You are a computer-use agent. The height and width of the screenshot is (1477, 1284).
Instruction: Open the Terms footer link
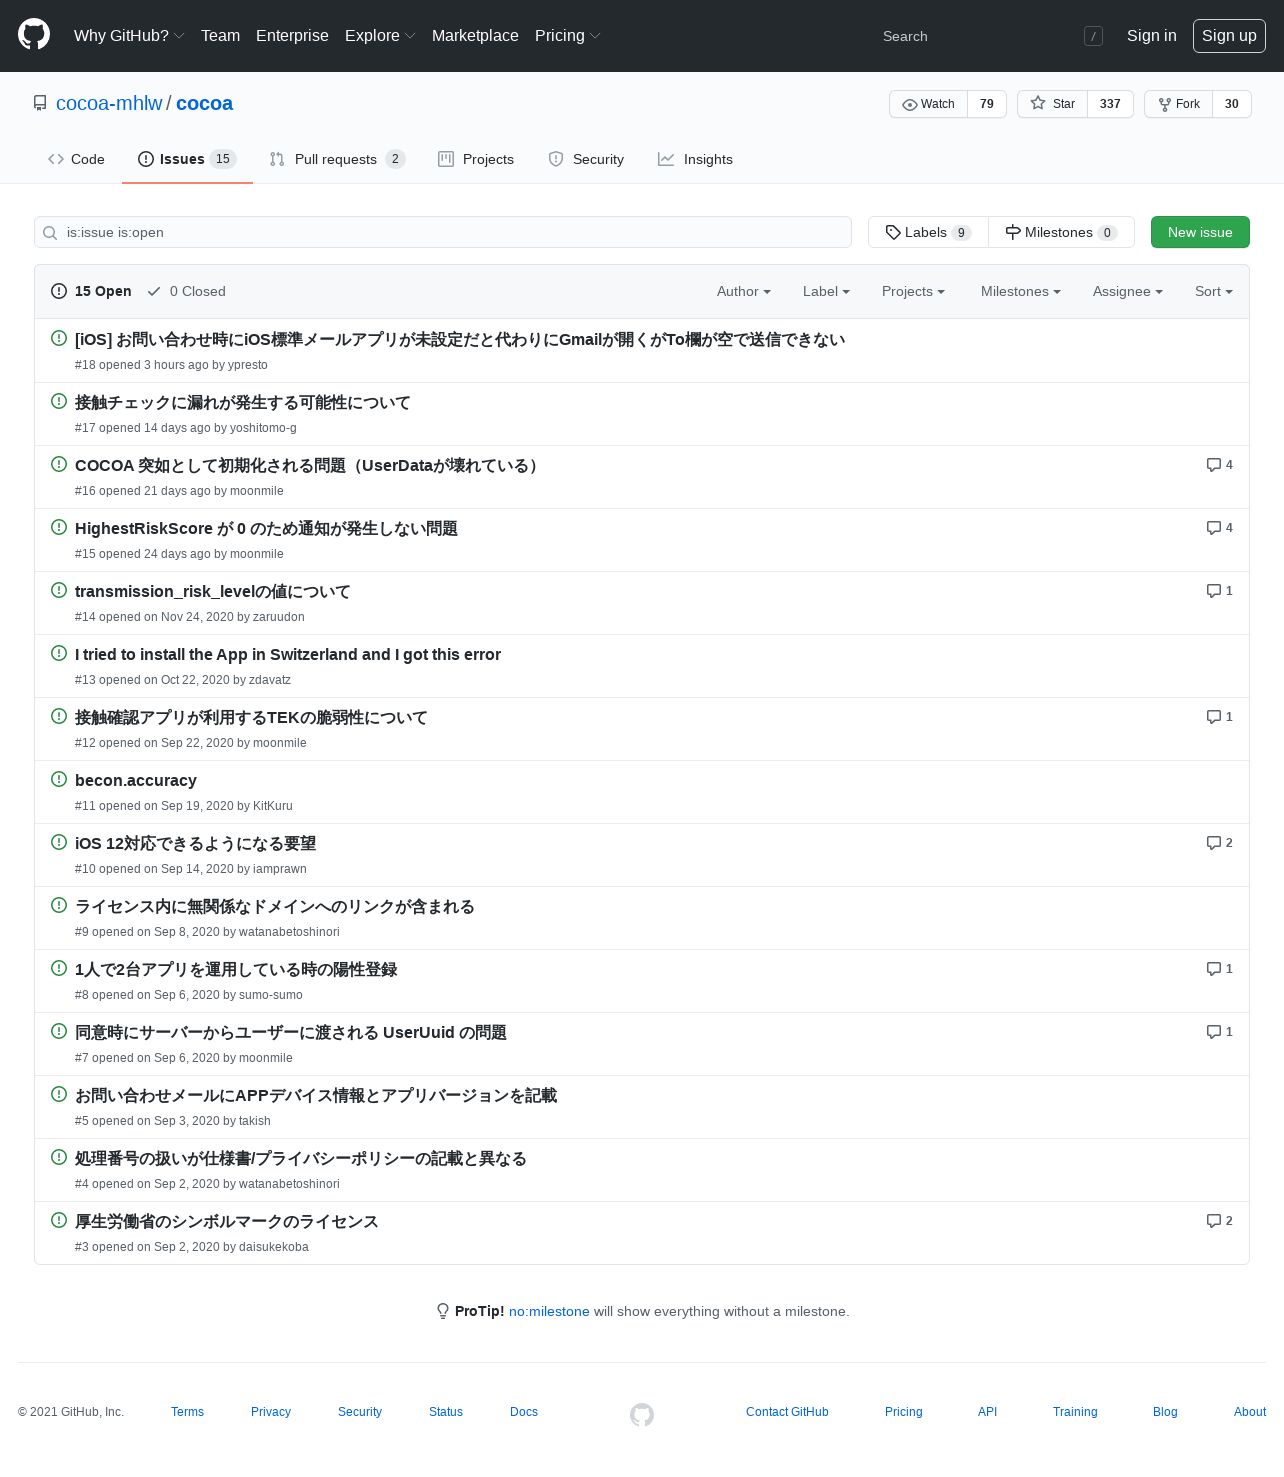point(187,1412)
